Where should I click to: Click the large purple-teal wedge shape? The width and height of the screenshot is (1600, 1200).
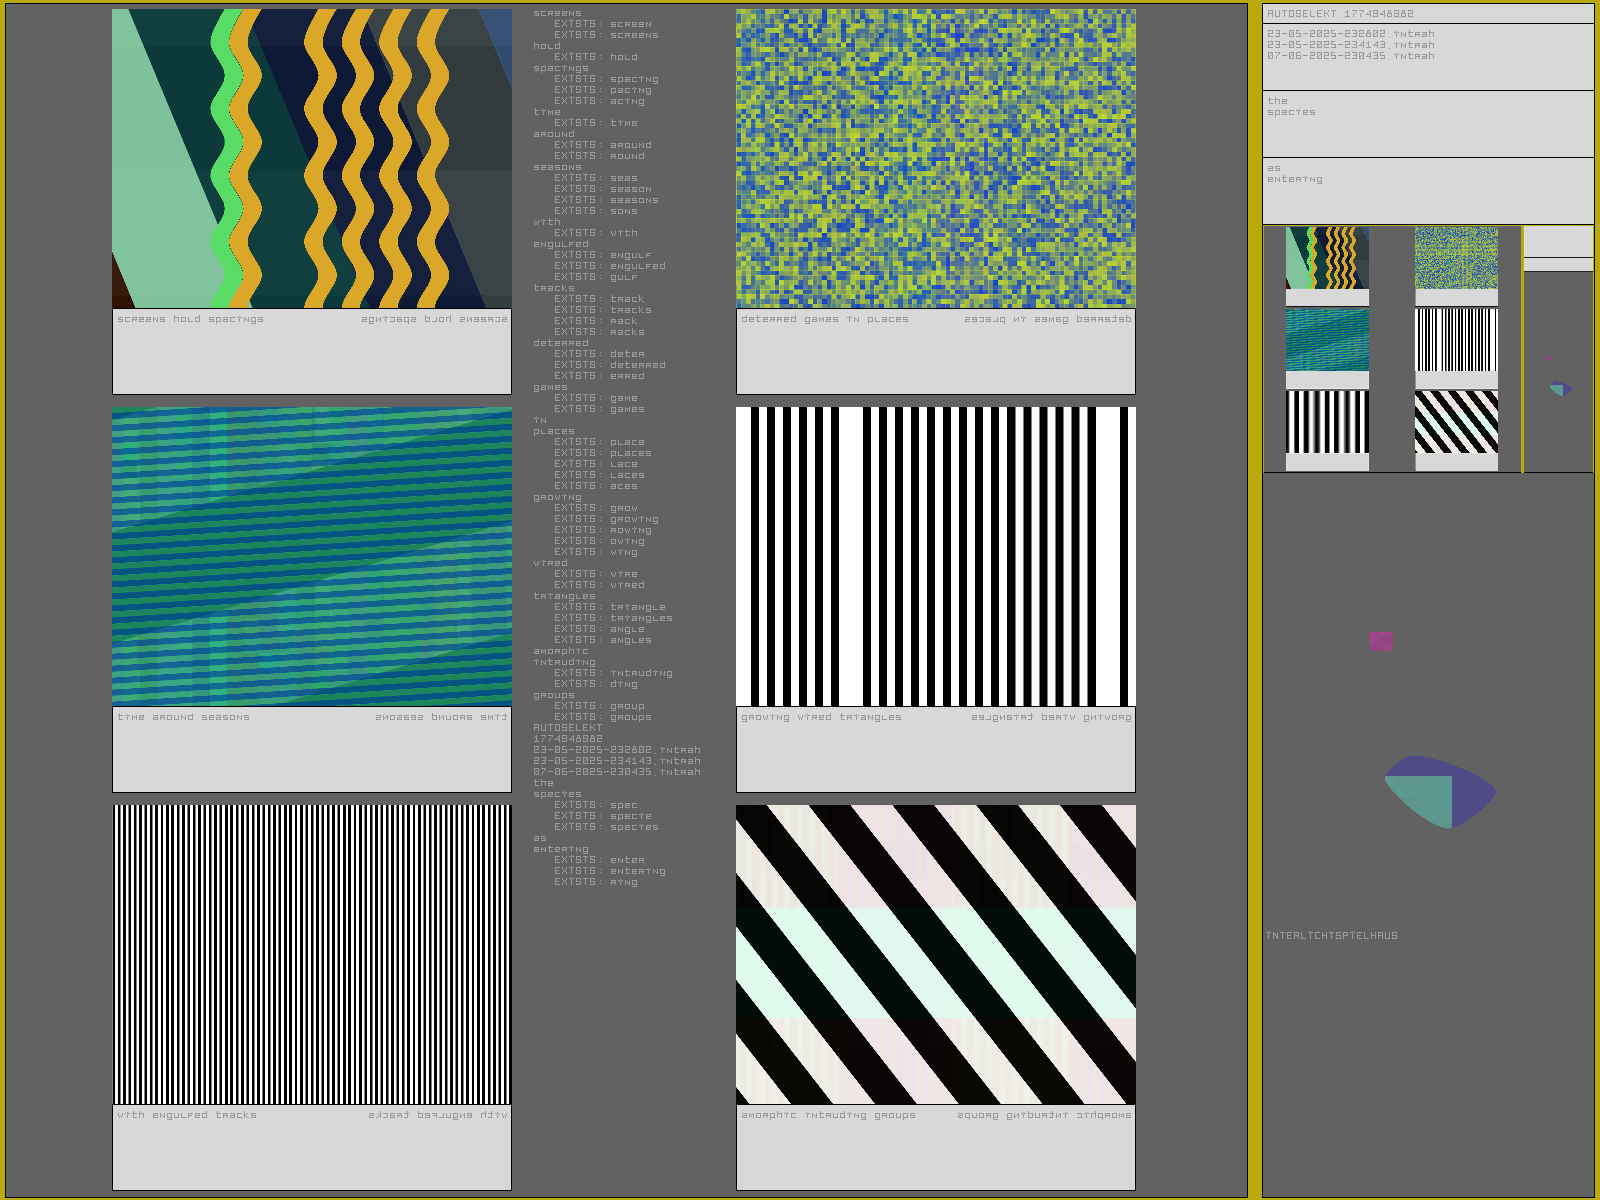[x=1440, y=791]
